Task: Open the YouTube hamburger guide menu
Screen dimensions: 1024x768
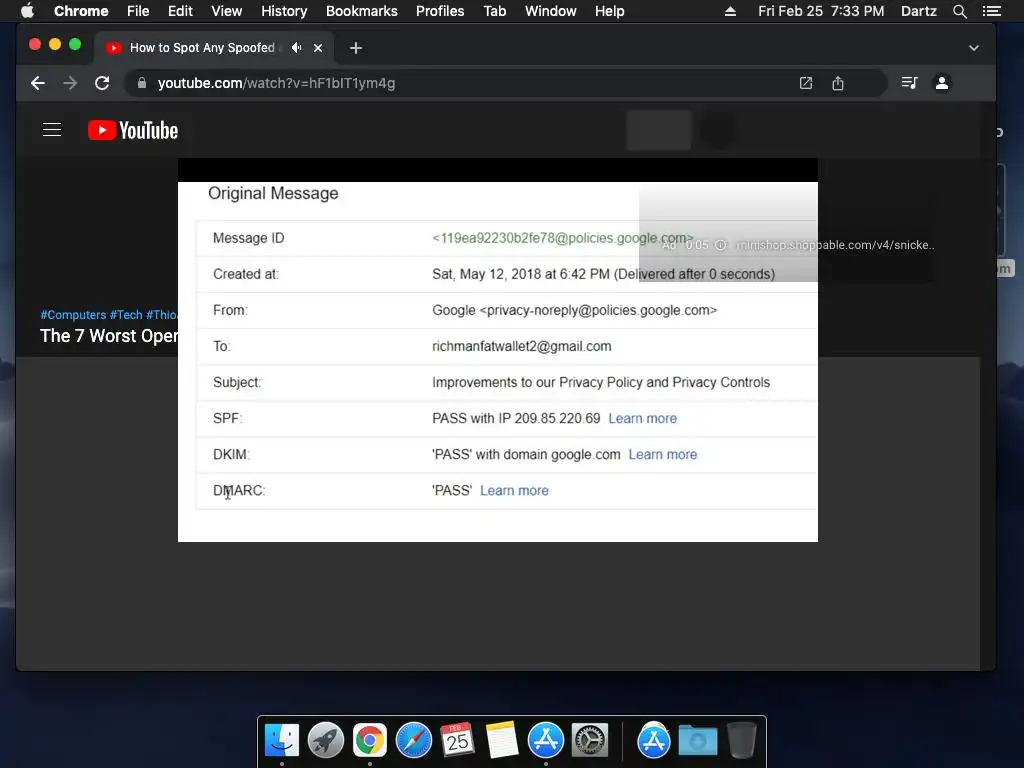Action: coord(52,130)
